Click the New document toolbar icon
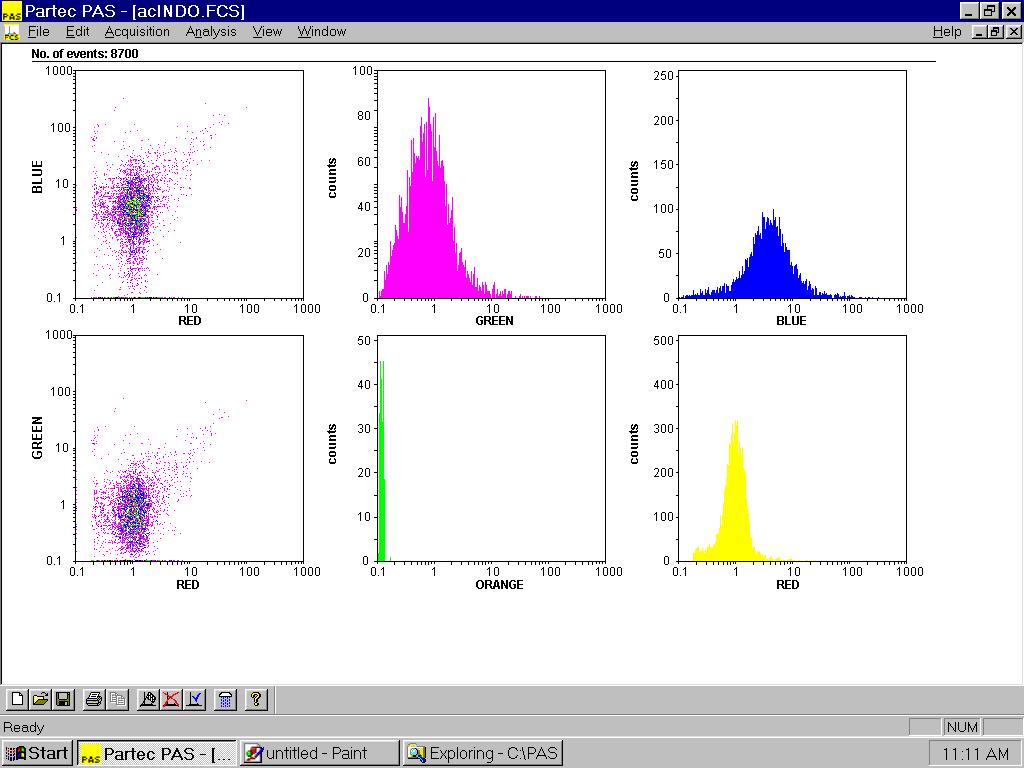The image size is (1024, 768). [17, 700]
